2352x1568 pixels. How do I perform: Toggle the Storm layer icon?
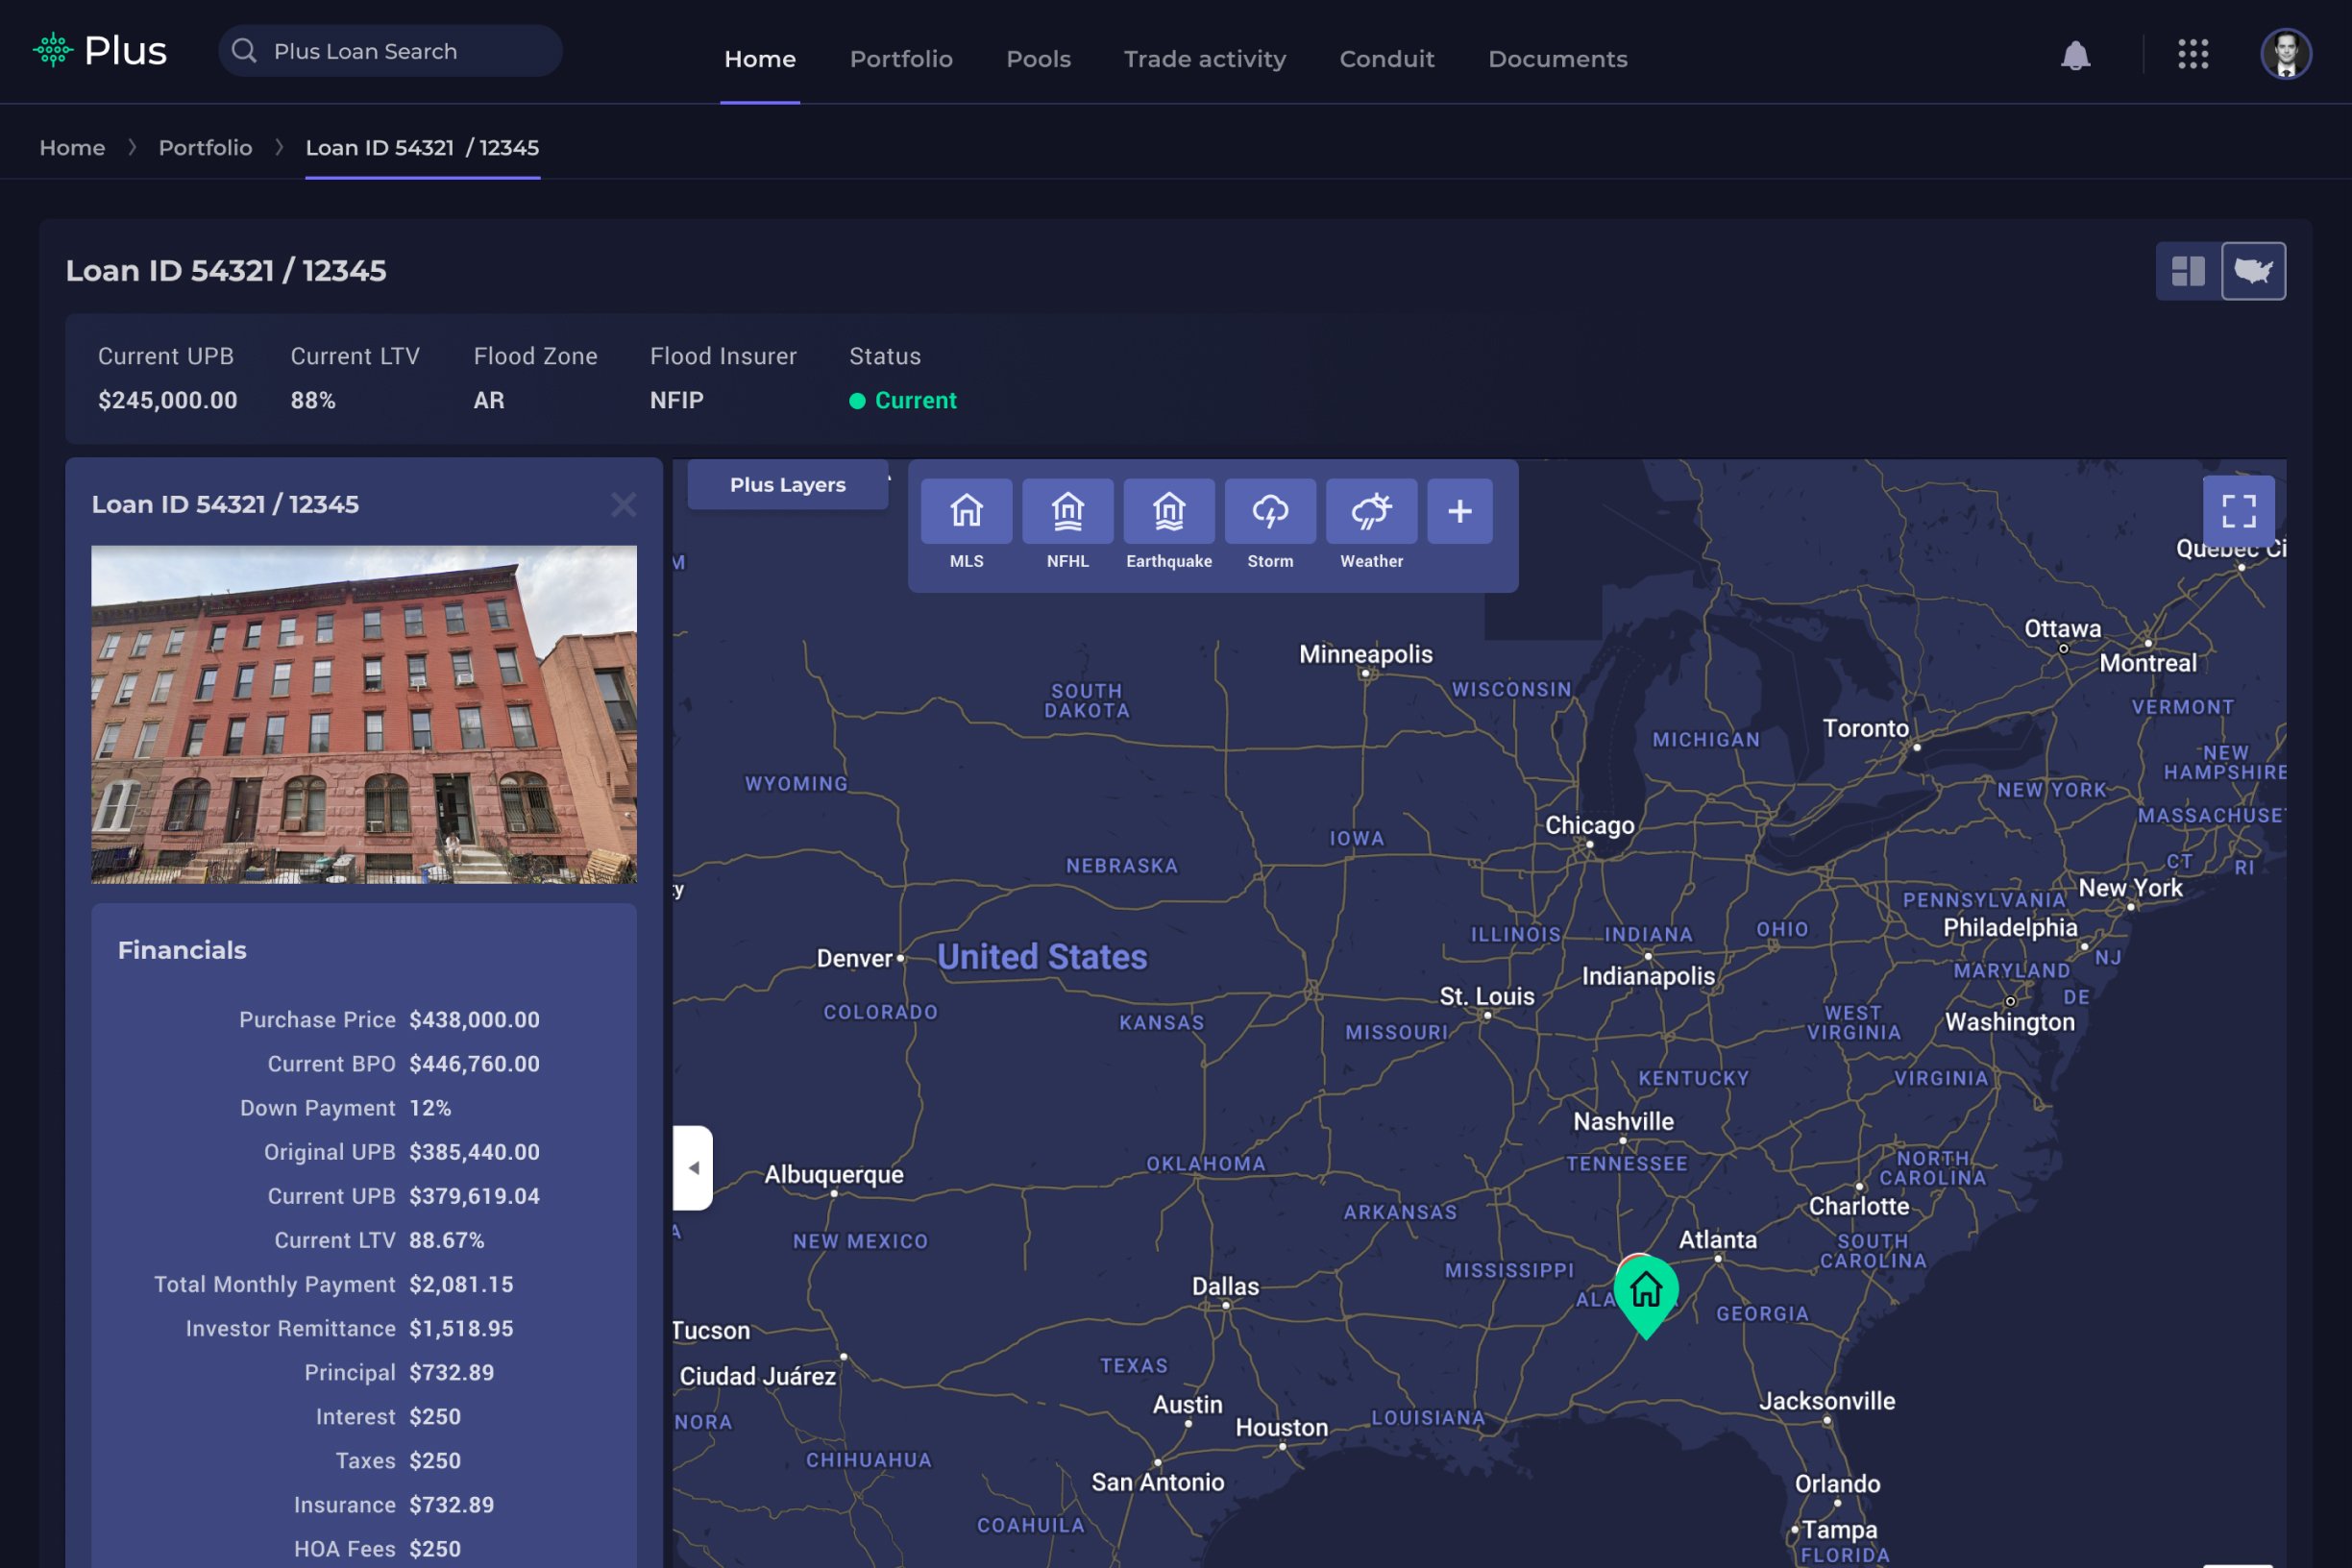1270,511
